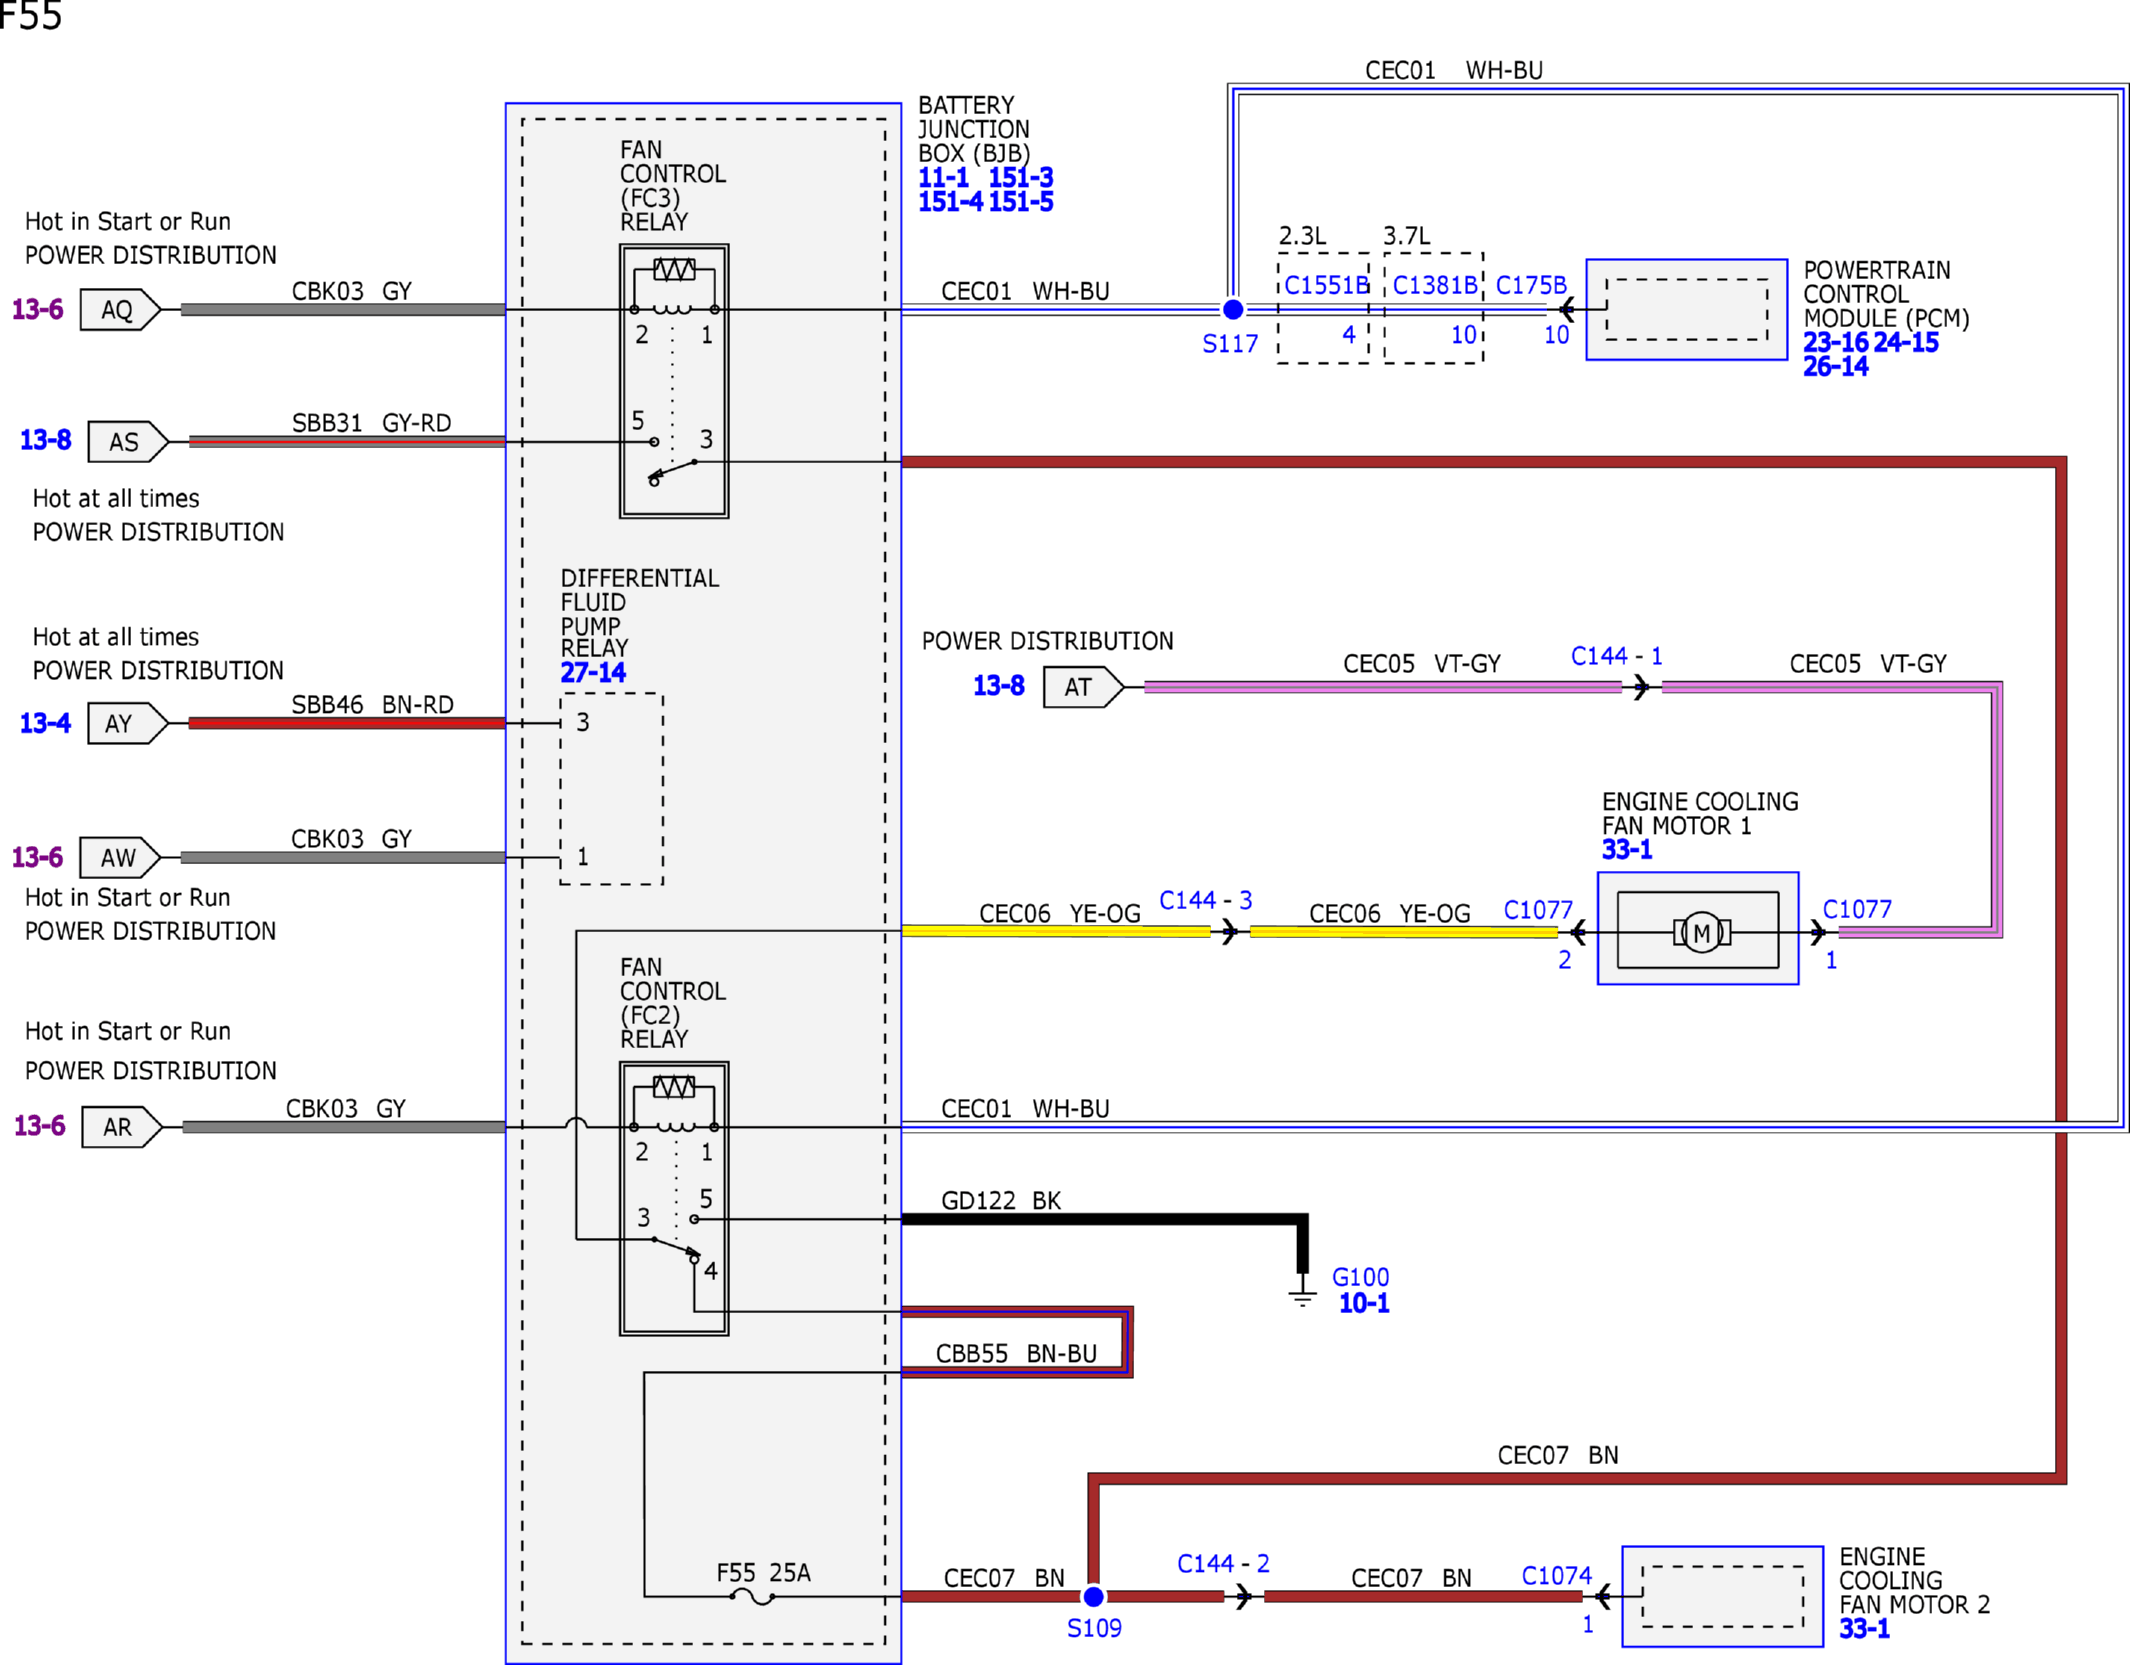Open the 33-1 link under Fan Motor 2
This screenshot has height=1665, width=2130.
point(1865,1629)
